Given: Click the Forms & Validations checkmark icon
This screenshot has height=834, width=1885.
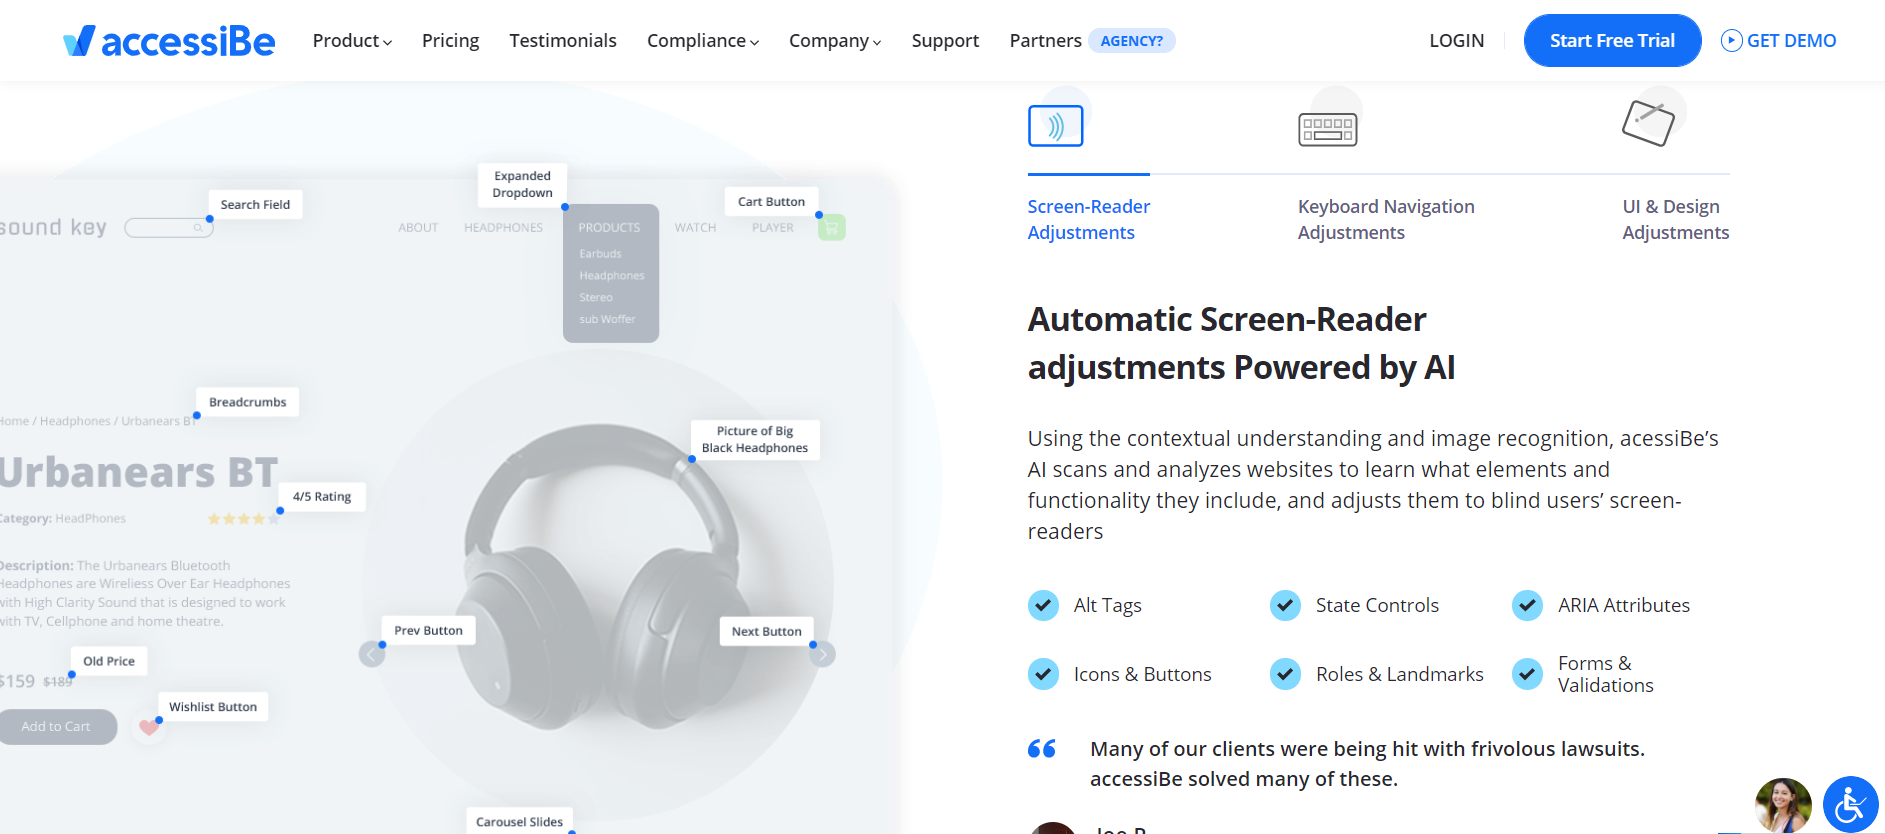Looking at the screenshot, I should click(x=1527, y=674).
